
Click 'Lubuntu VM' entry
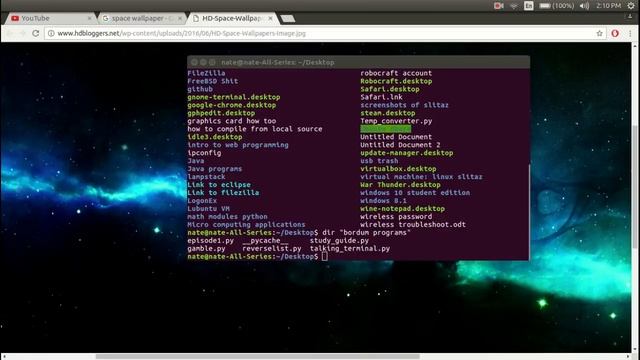[208, 209]
